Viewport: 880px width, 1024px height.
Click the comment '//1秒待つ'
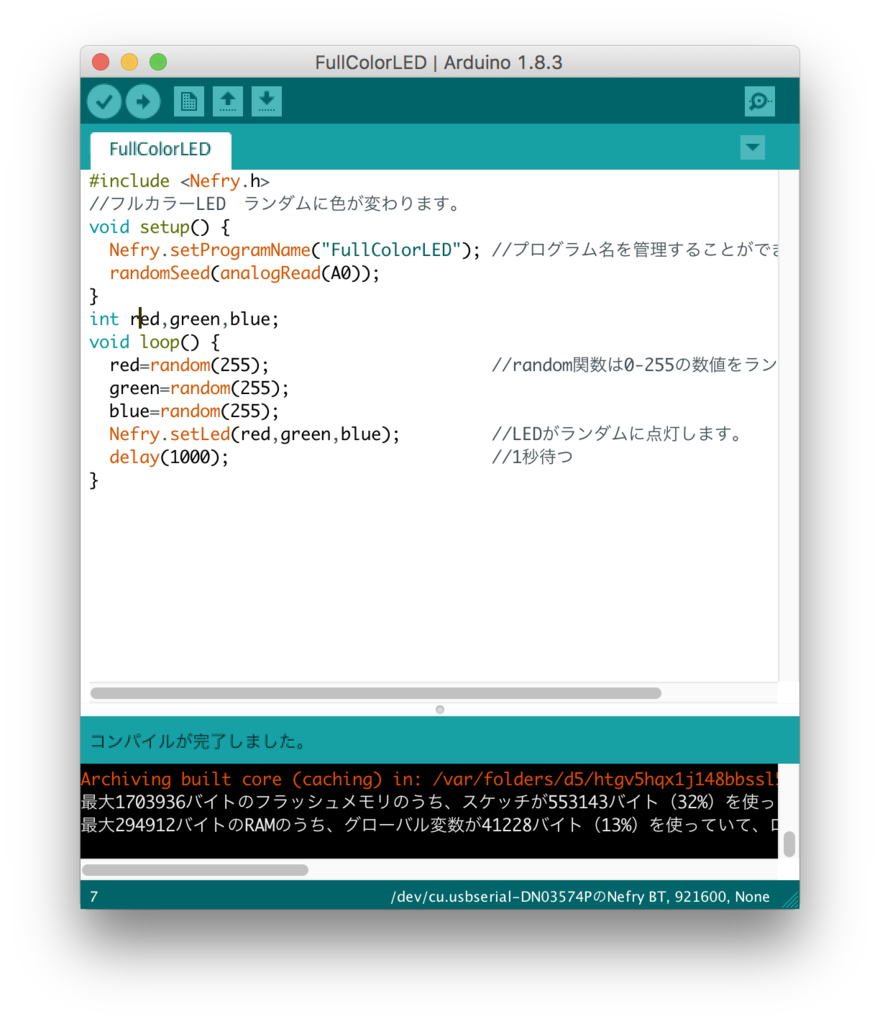pyautogui.click(x=532, y=457)
